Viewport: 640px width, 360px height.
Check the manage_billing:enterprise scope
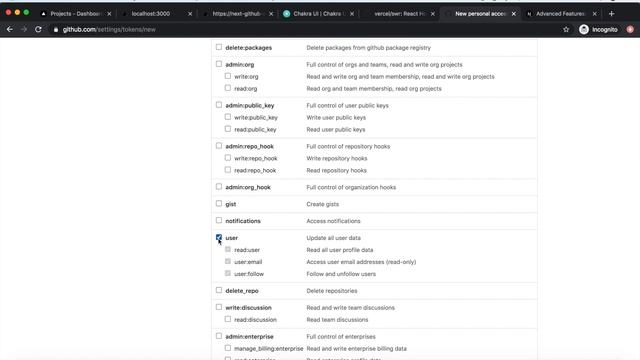tap(228, 348)
